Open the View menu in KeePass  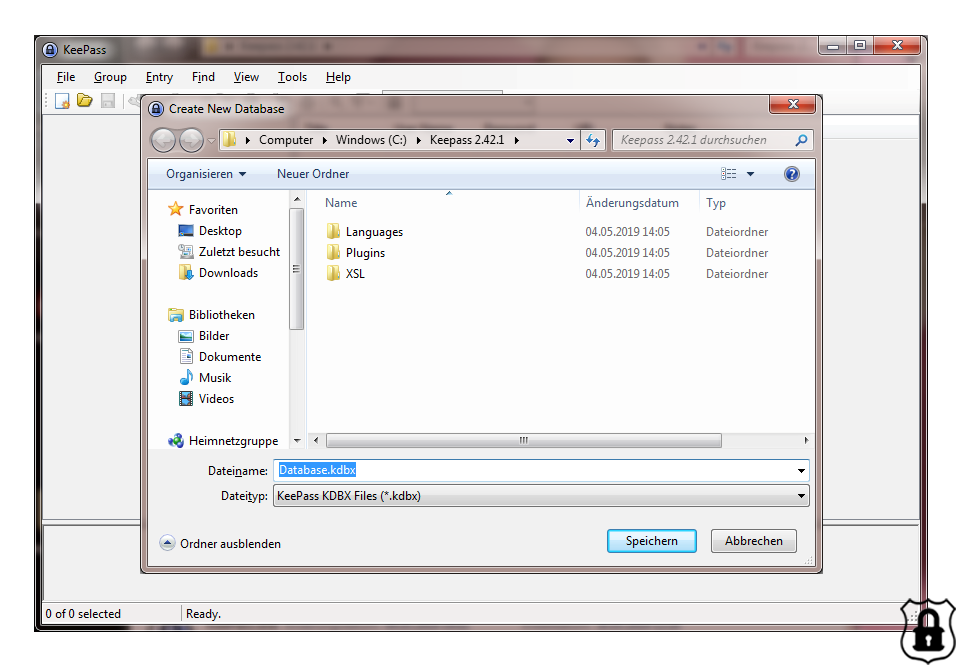246,77
